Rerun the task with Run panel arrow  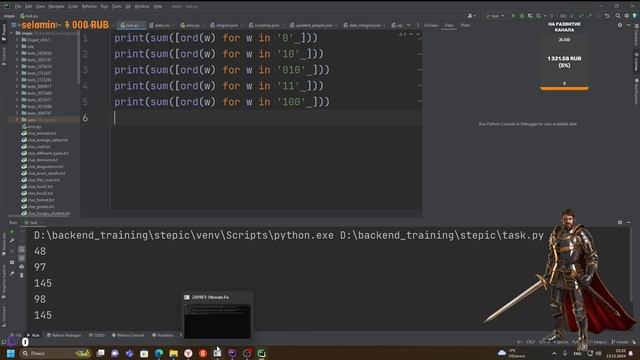coord(12,232)
